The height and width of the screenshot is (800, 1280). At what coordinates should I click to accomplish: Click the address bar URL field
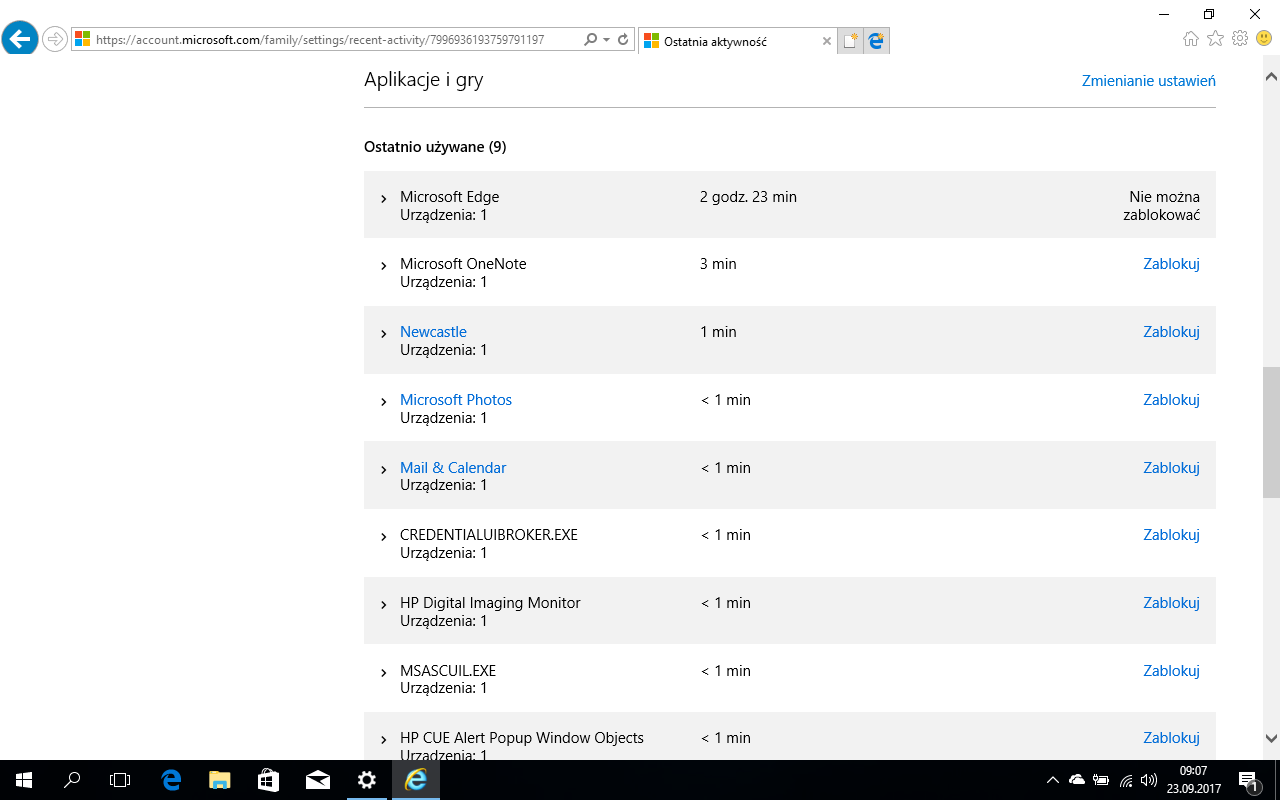(x=330, y=40)
